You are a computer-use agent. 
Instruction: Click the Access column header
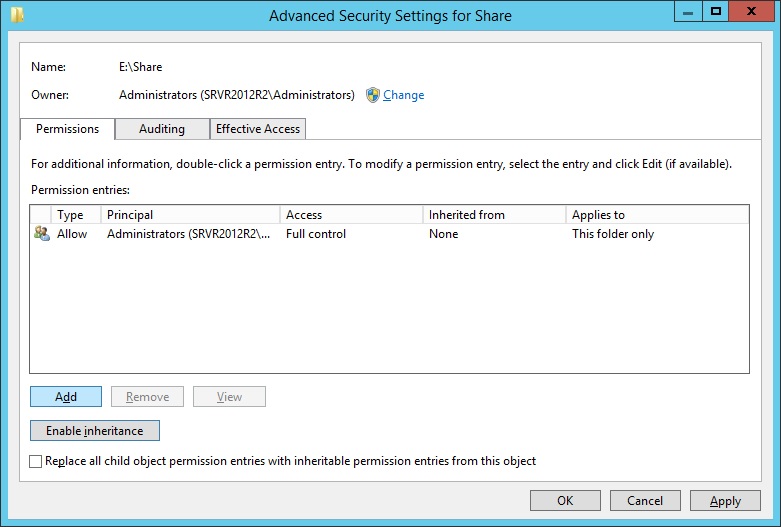click(350, 215)
